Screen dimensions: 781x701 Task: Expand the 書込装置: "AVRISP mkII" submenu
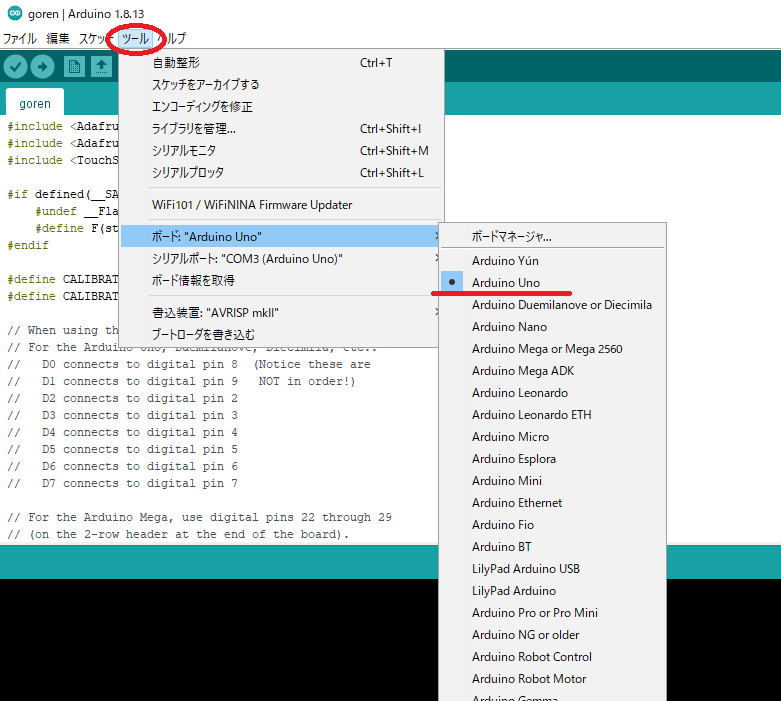tap(280, 312)
